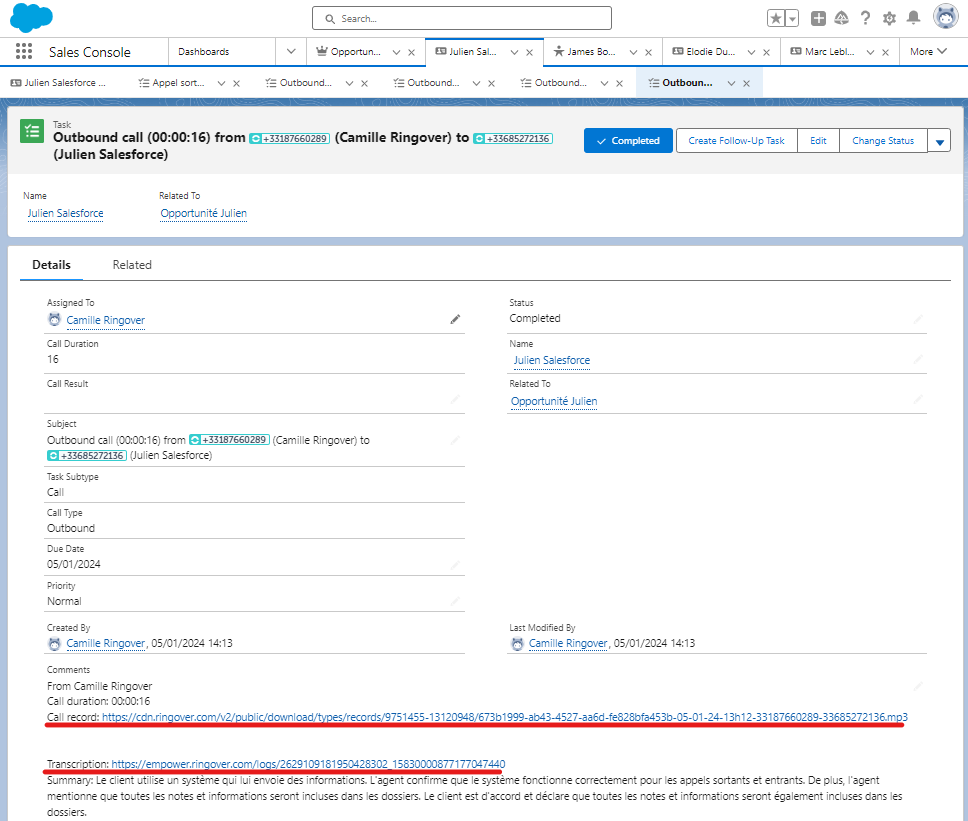Open the more actions dropdown arrow

pyautogui.click(x=939, y=141)
